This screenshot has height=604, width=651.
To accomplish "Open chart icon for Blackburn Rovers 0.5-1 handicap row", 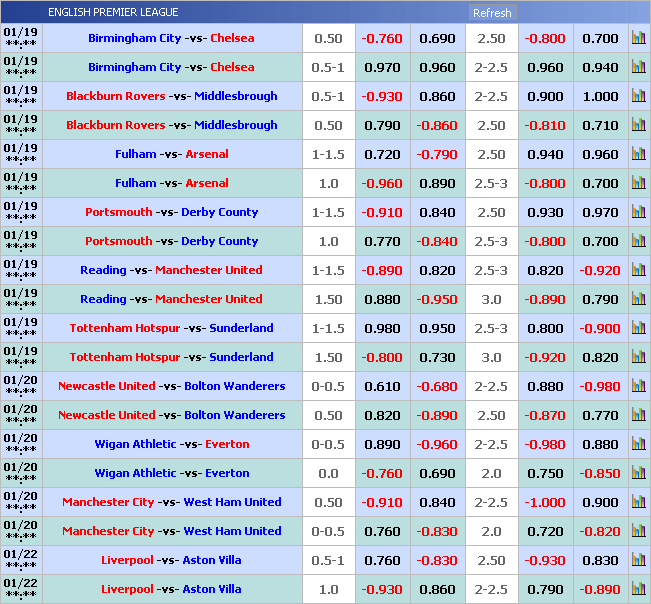I will (x=638, y=97).
